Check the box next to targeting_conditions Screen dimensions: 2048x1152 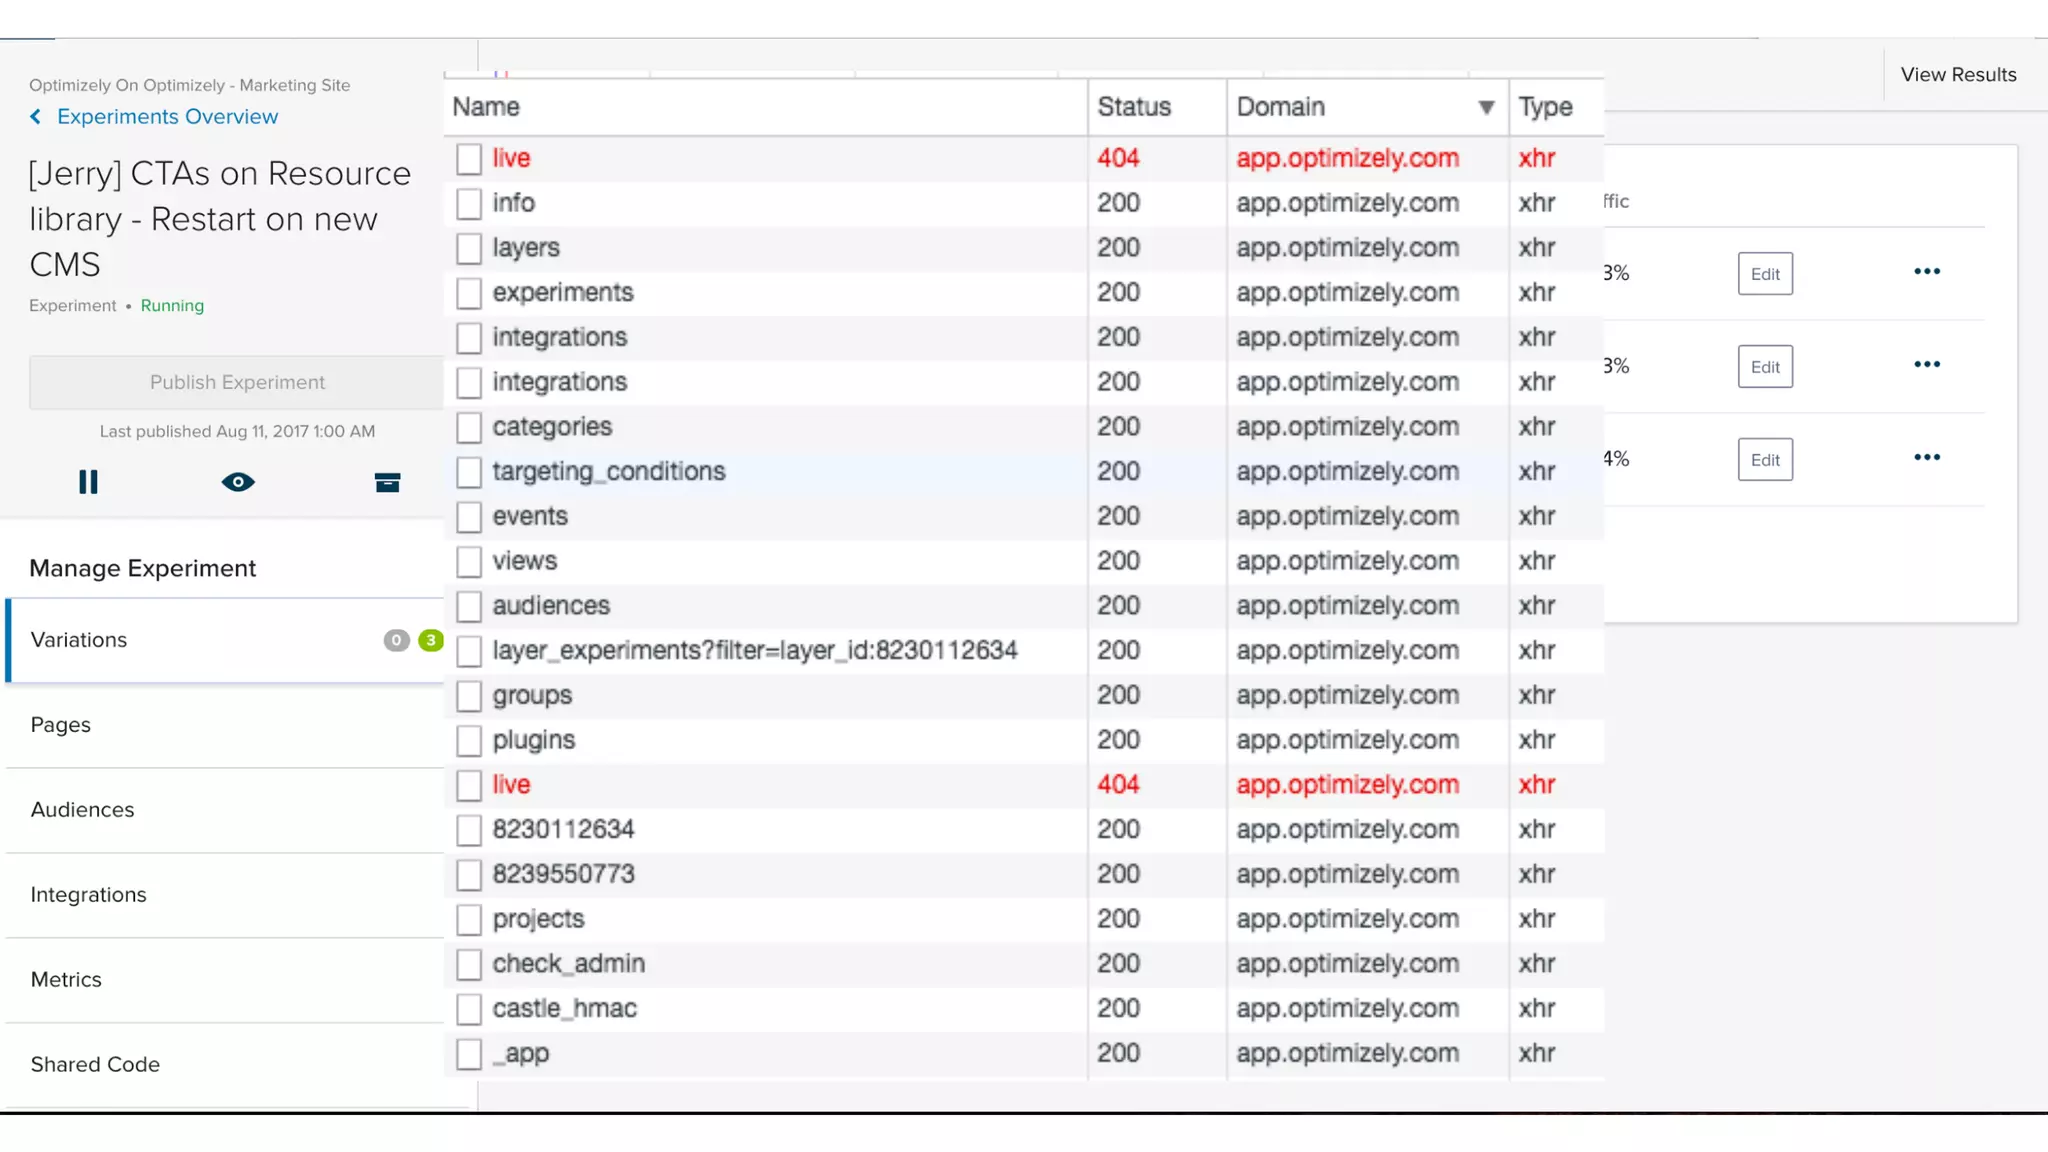pyautogui.click(x=469, y=472)
